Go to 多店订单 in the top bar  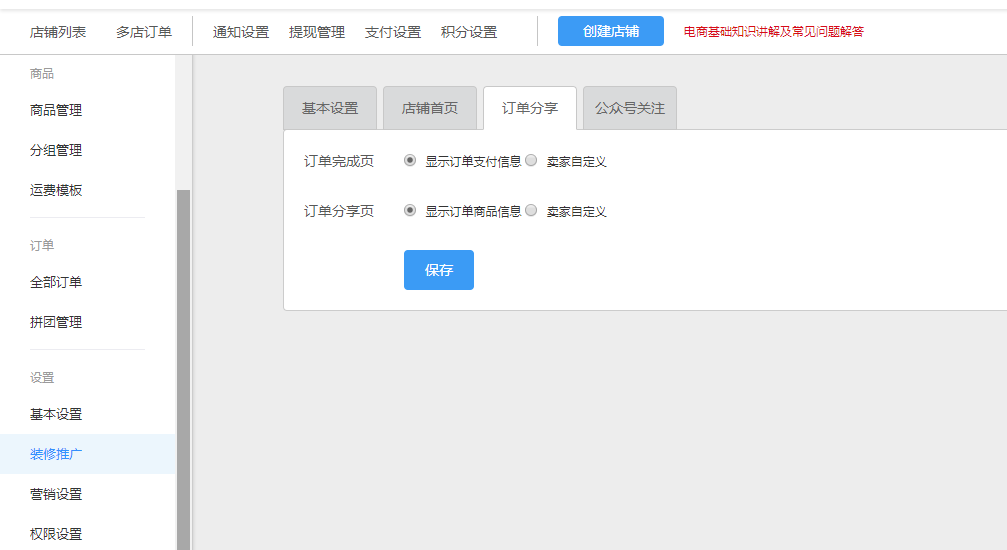143,32
